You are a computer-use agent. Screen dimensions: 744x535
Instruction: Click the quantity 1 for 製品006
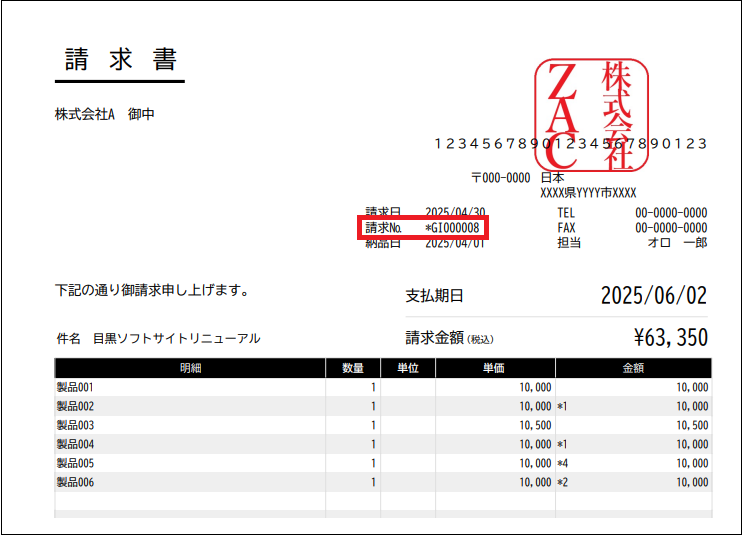coord(373,482)
